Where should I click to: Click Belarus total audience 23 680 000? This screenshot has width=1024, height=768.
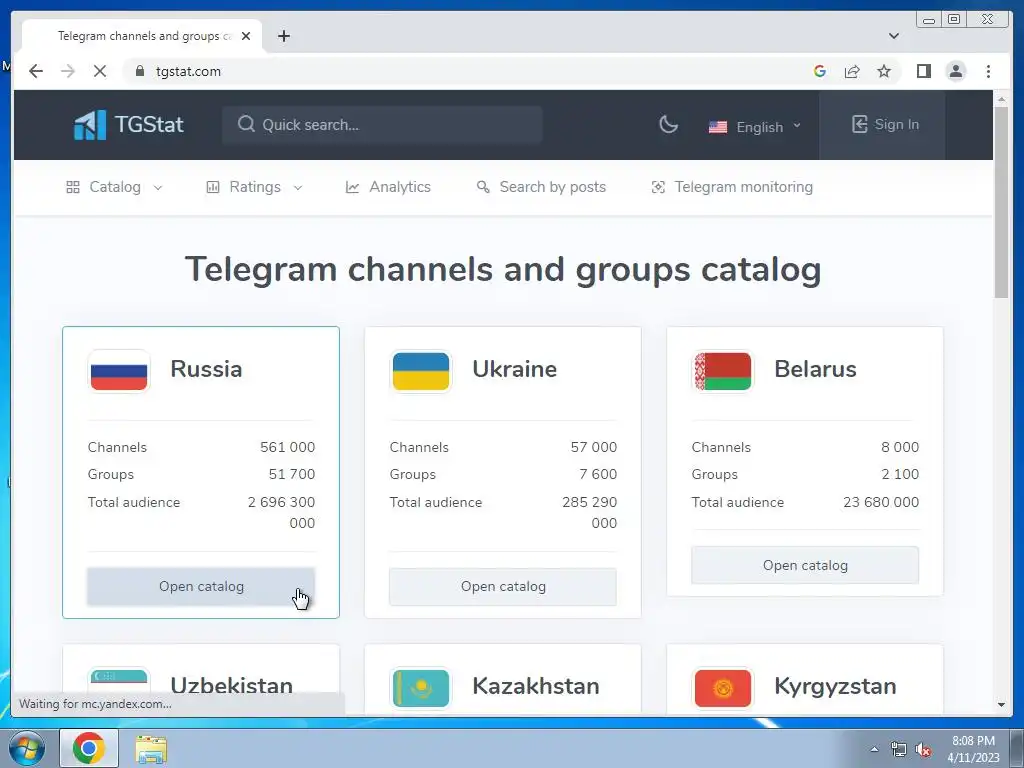(881, 502)
